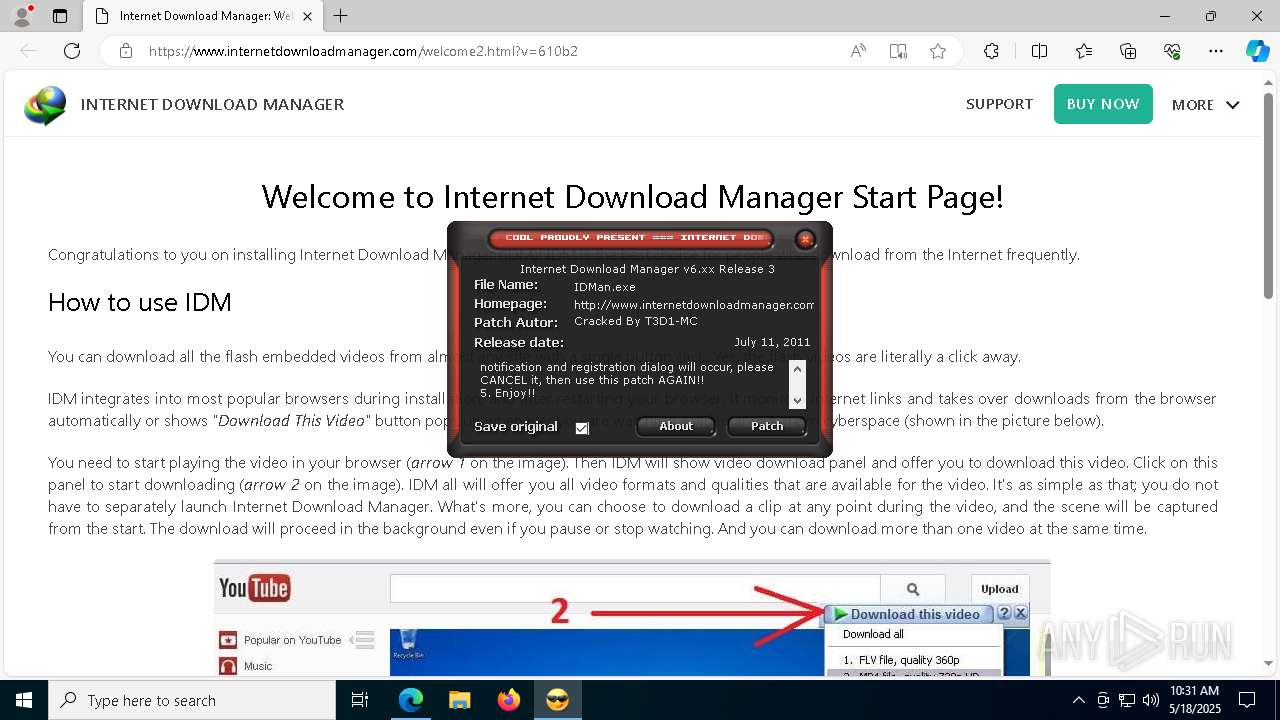Click the Patch button in patcher

767,426
